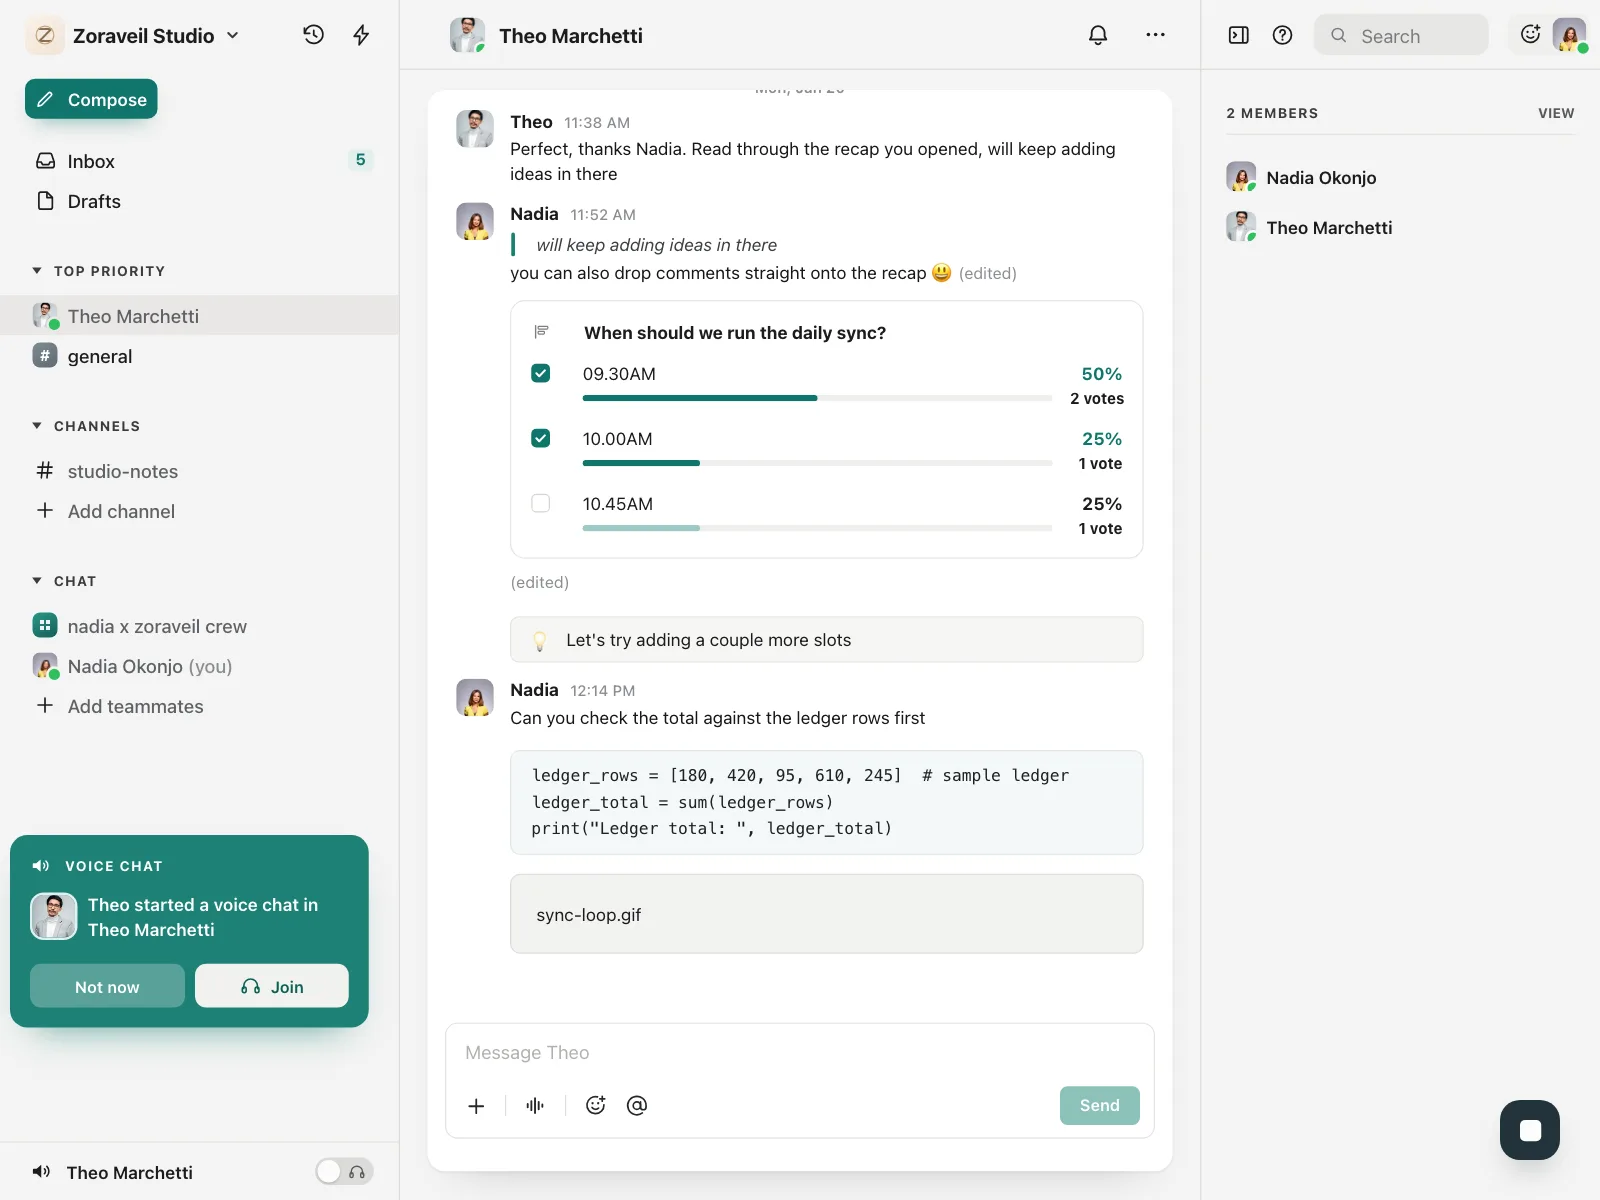Toggle the headphones switch in footer
Viewport: 1600px width, 1200px height.
344,1171
